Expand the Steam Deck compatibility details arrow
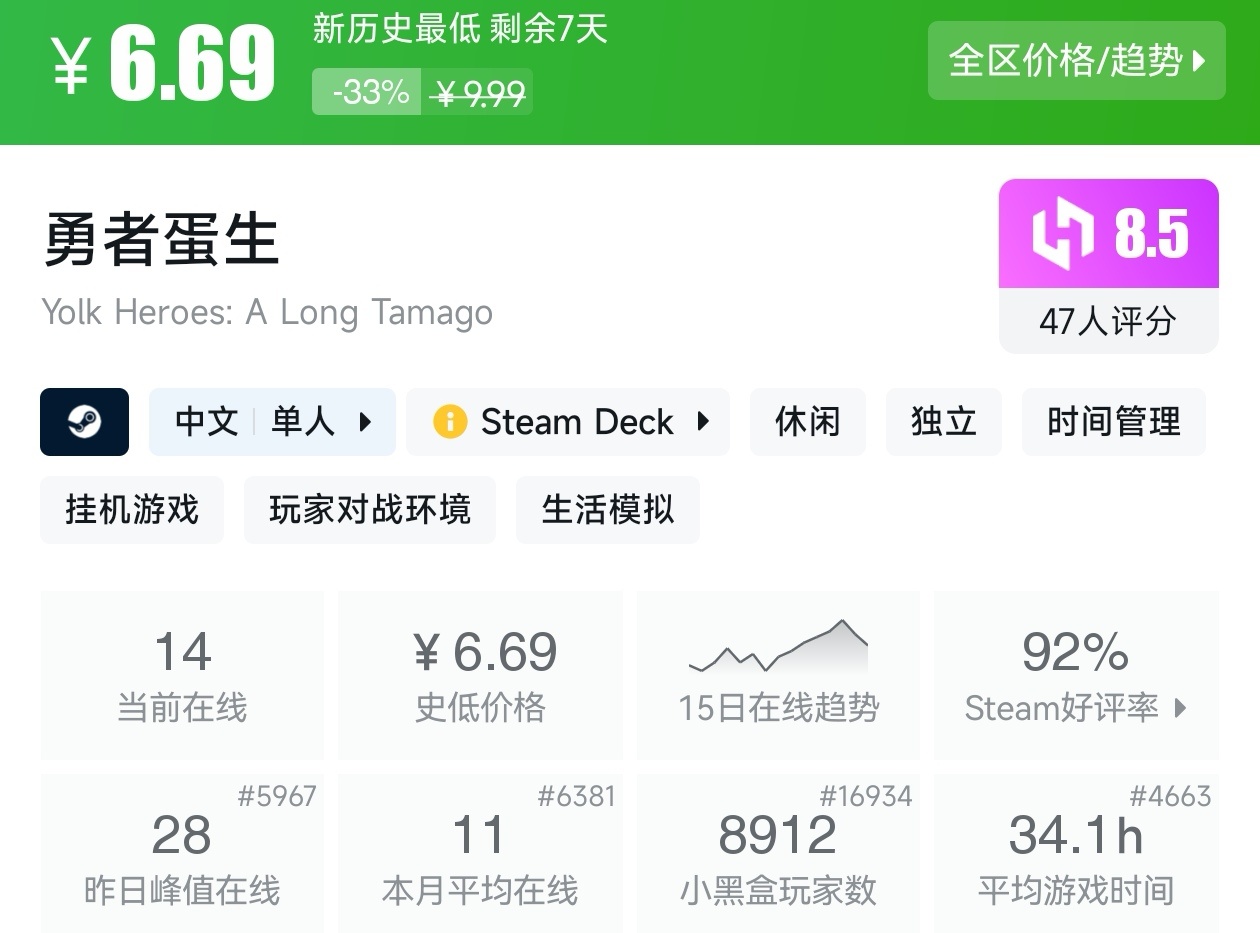 [703, 422]
